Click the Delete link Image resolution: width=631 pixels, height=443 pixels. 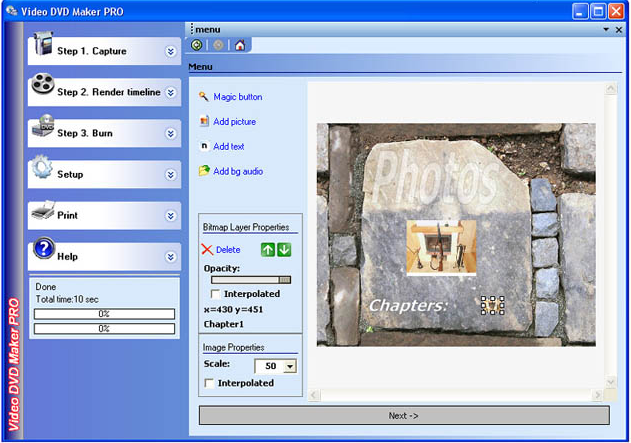tap(228, 250)
